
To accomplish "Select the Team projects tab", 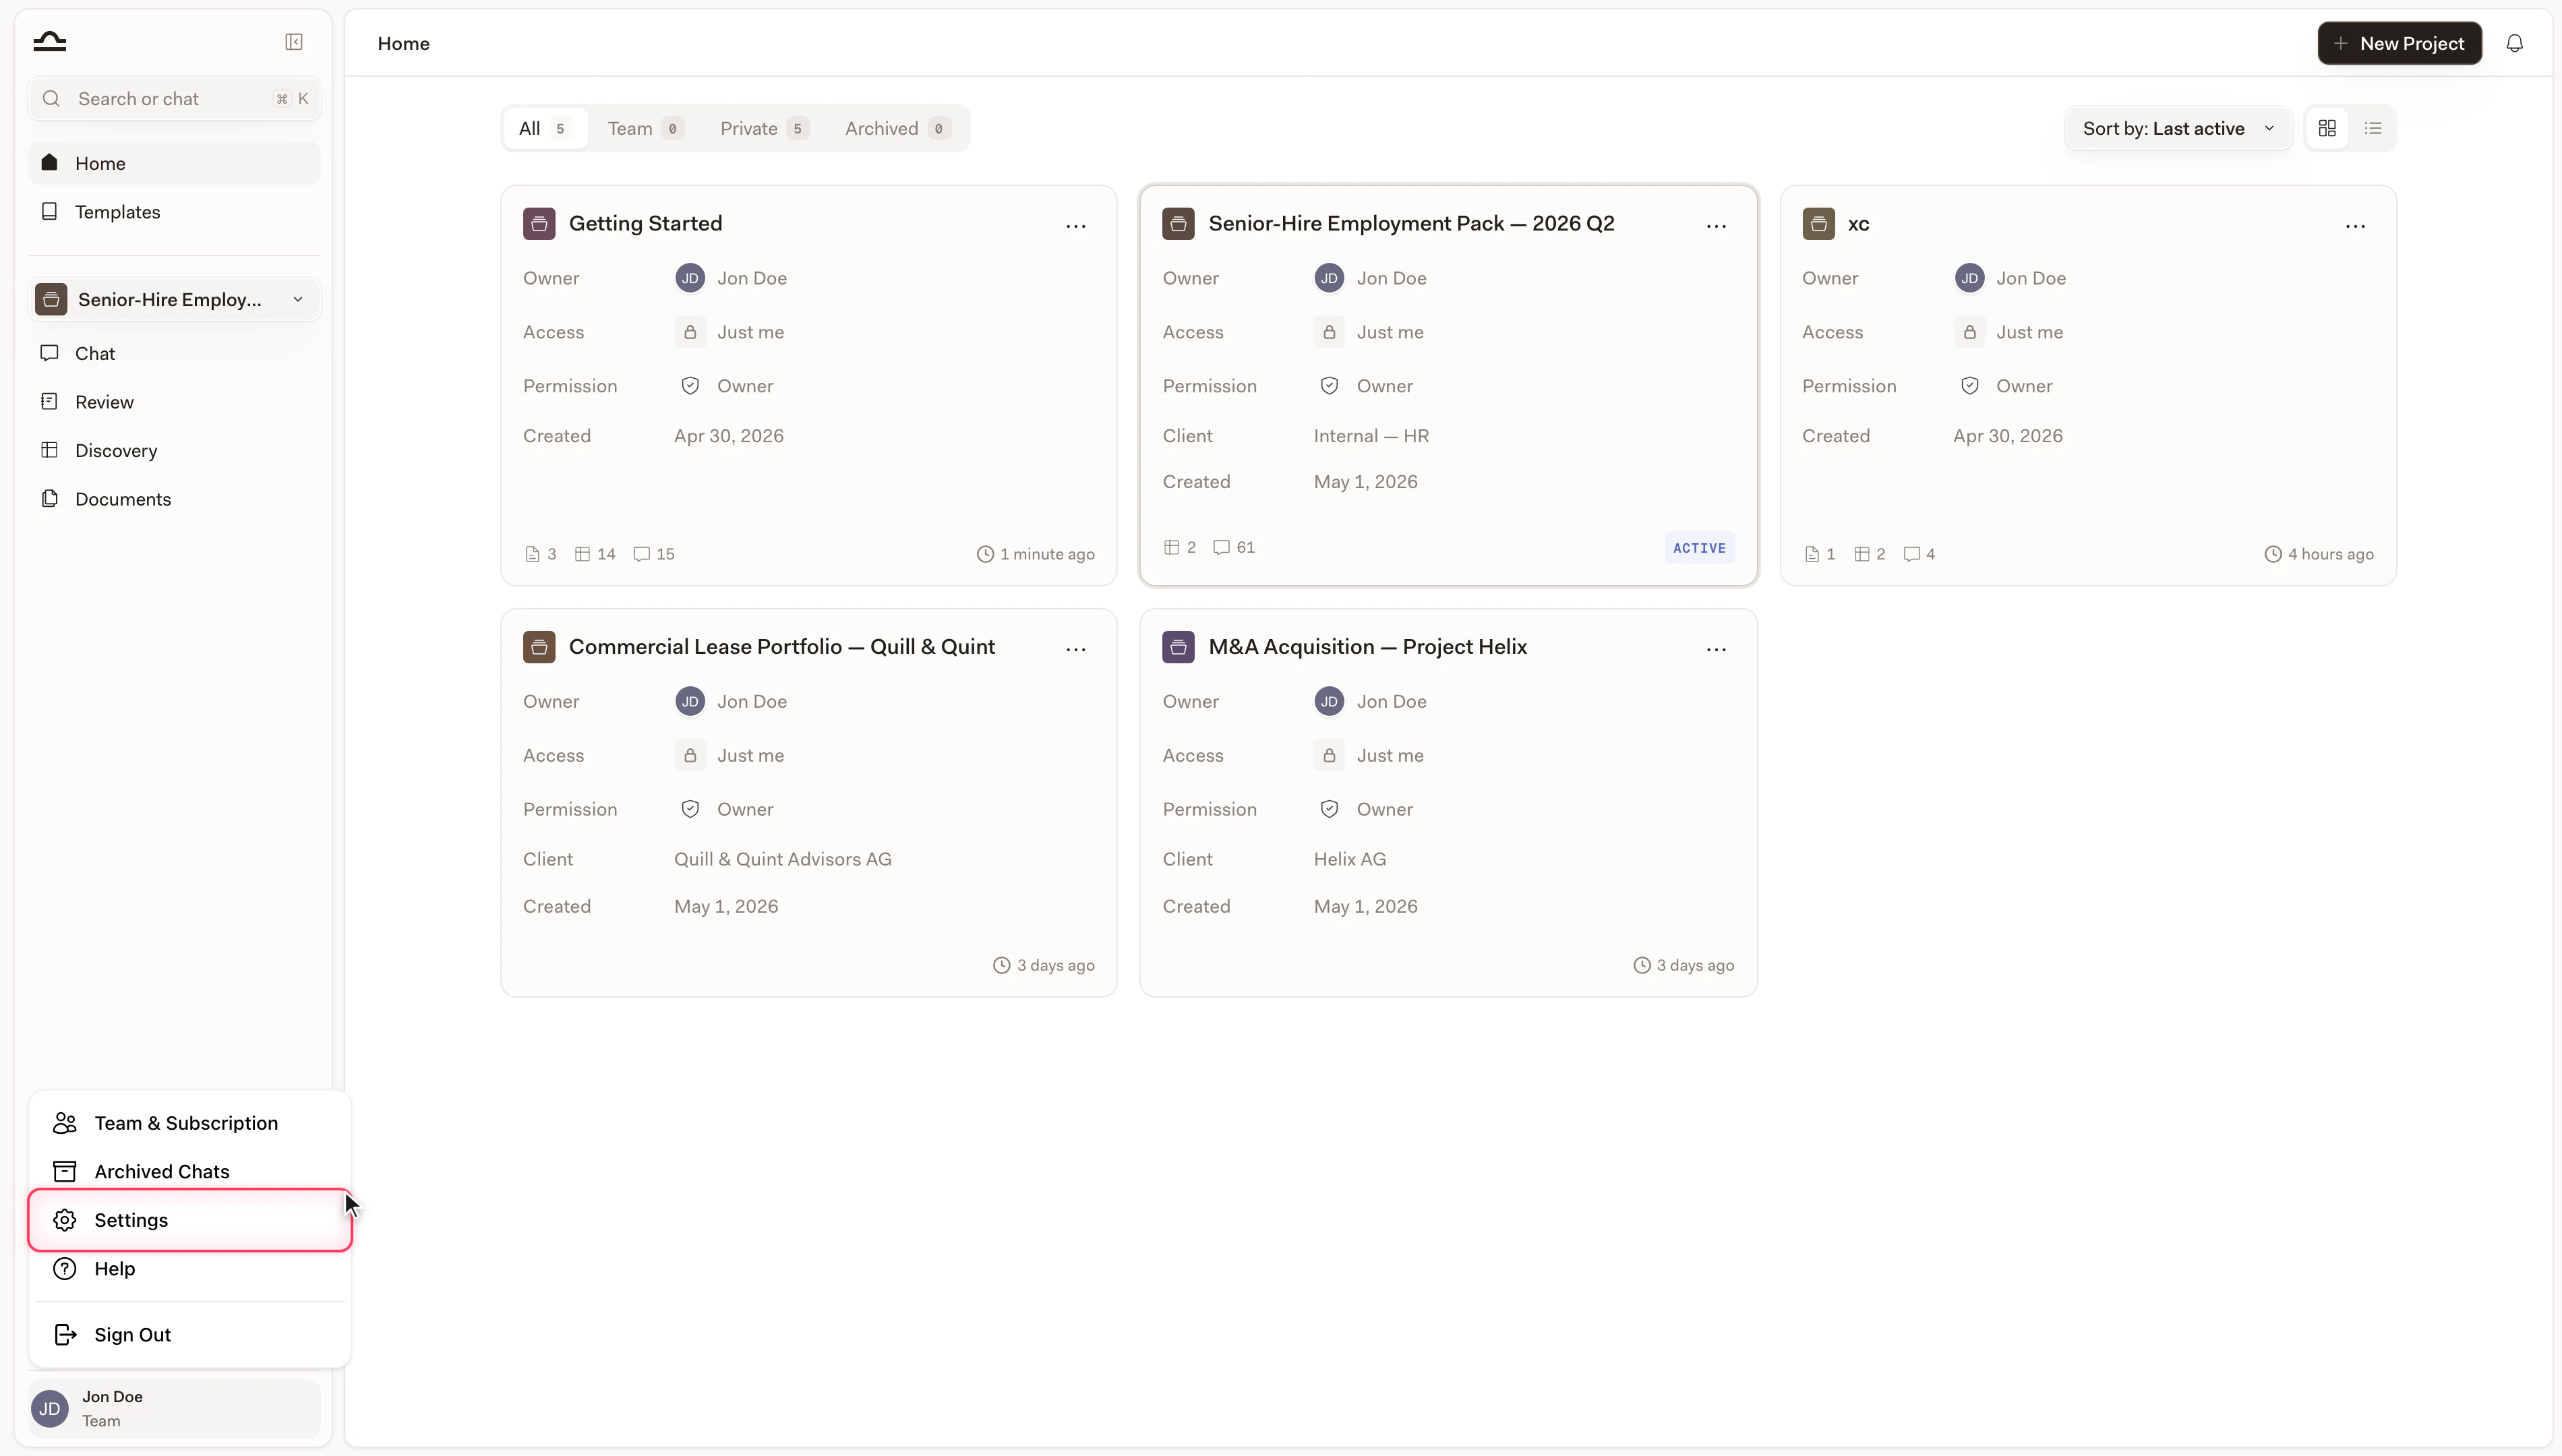I will [x=645, y=128].
